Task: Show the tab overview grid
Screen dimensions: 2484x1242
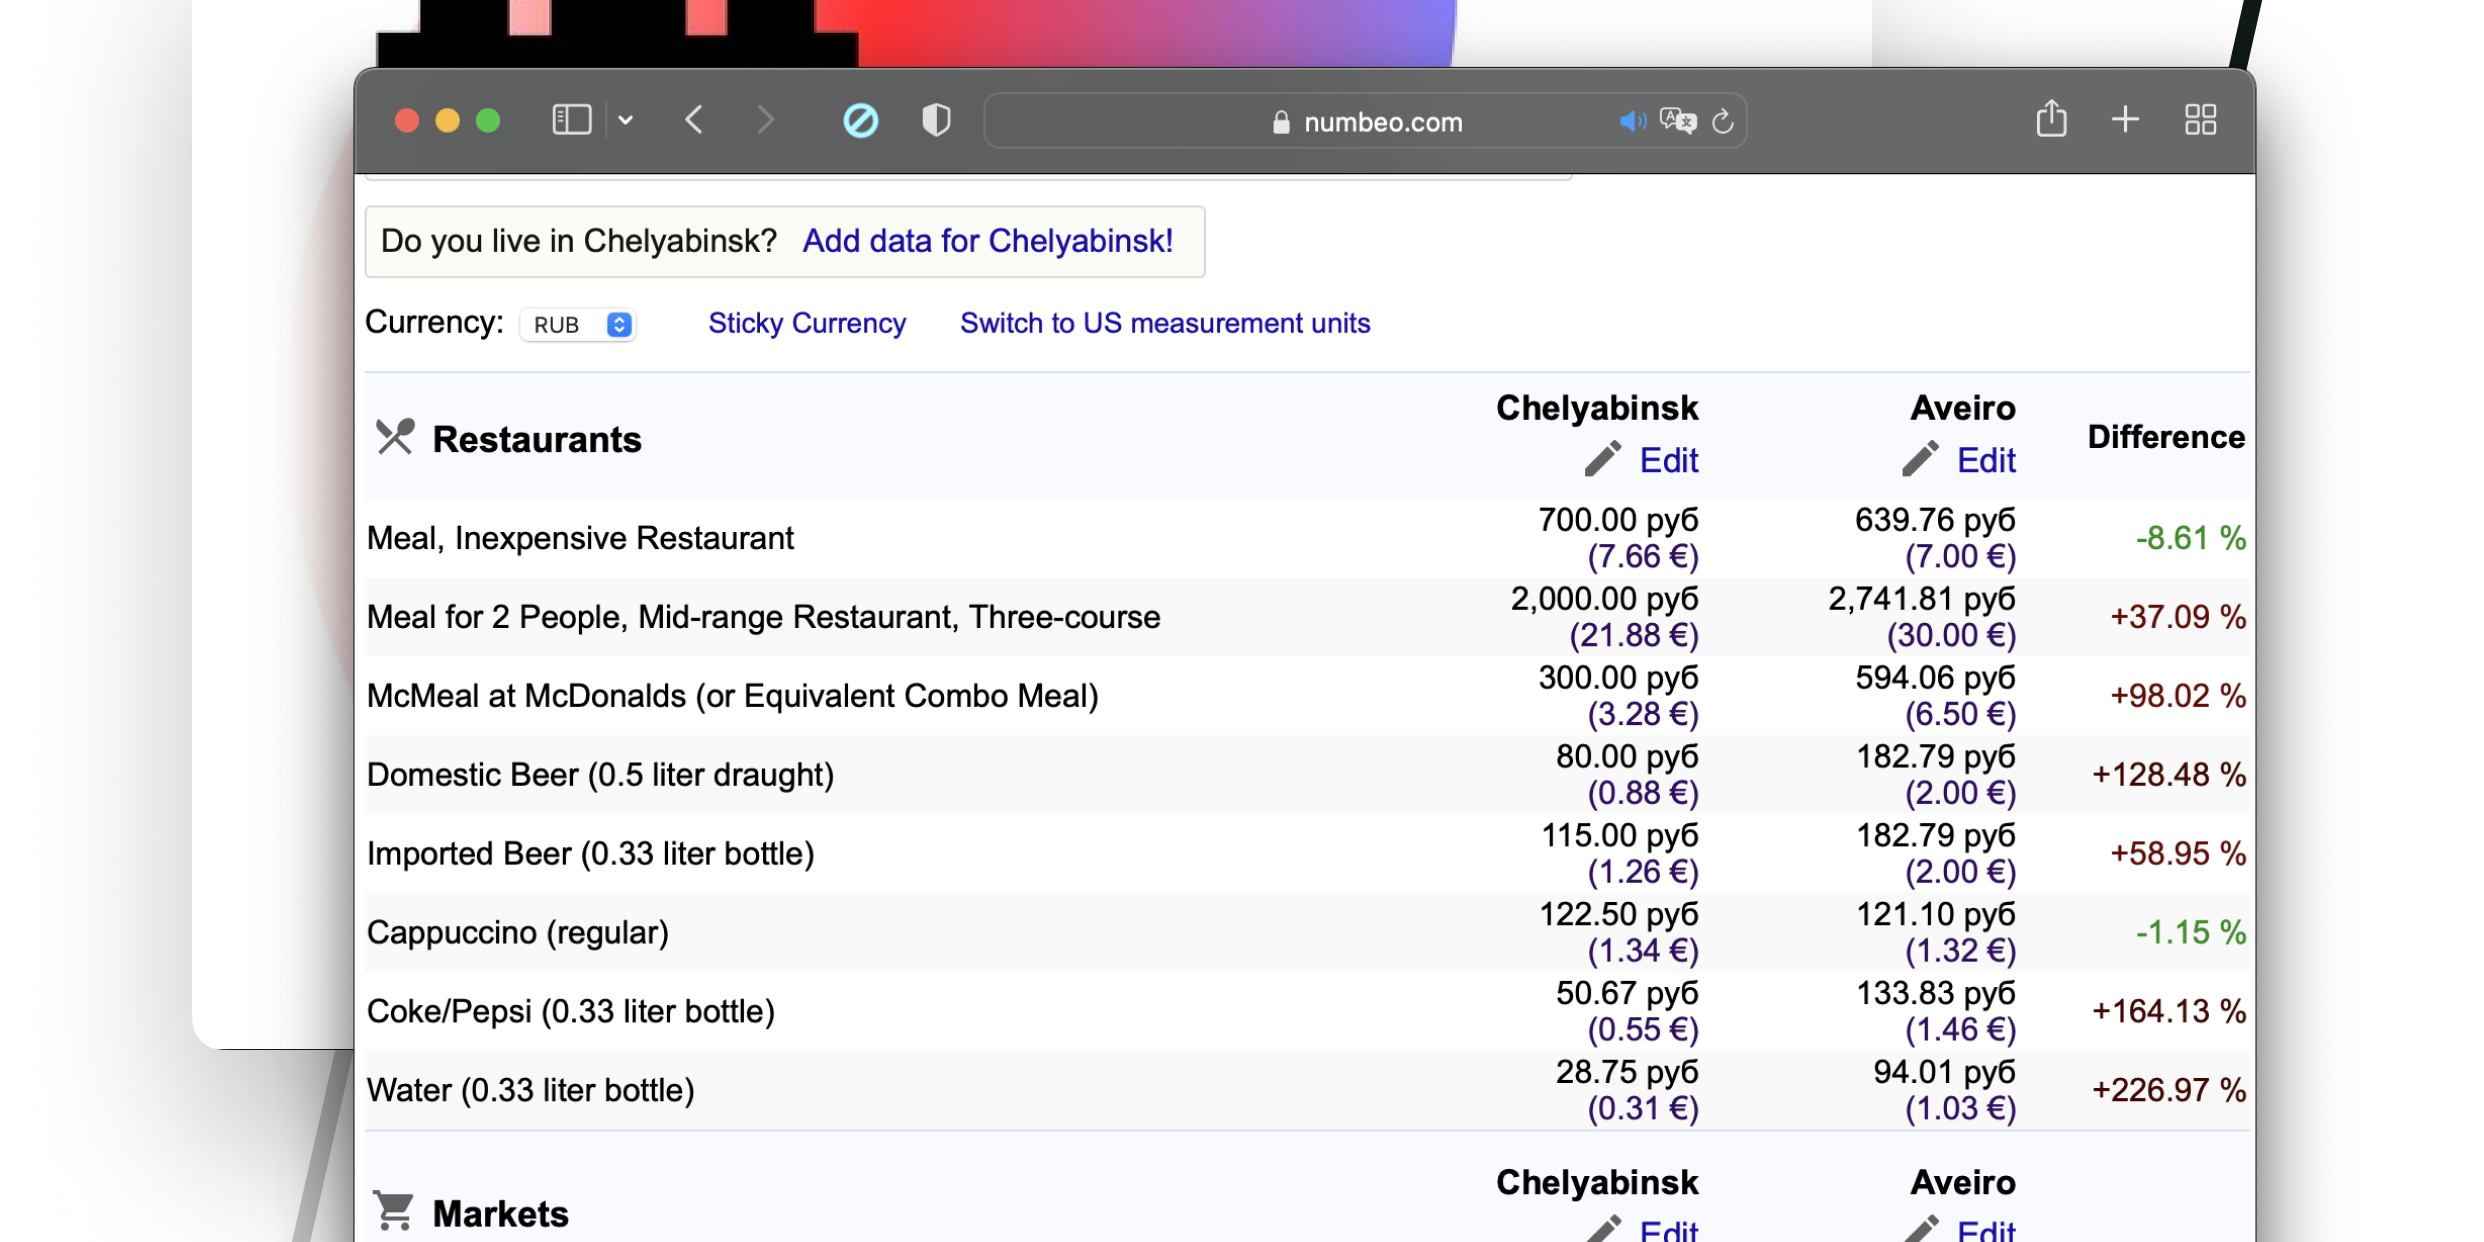Action: (x=2200, y=120)
